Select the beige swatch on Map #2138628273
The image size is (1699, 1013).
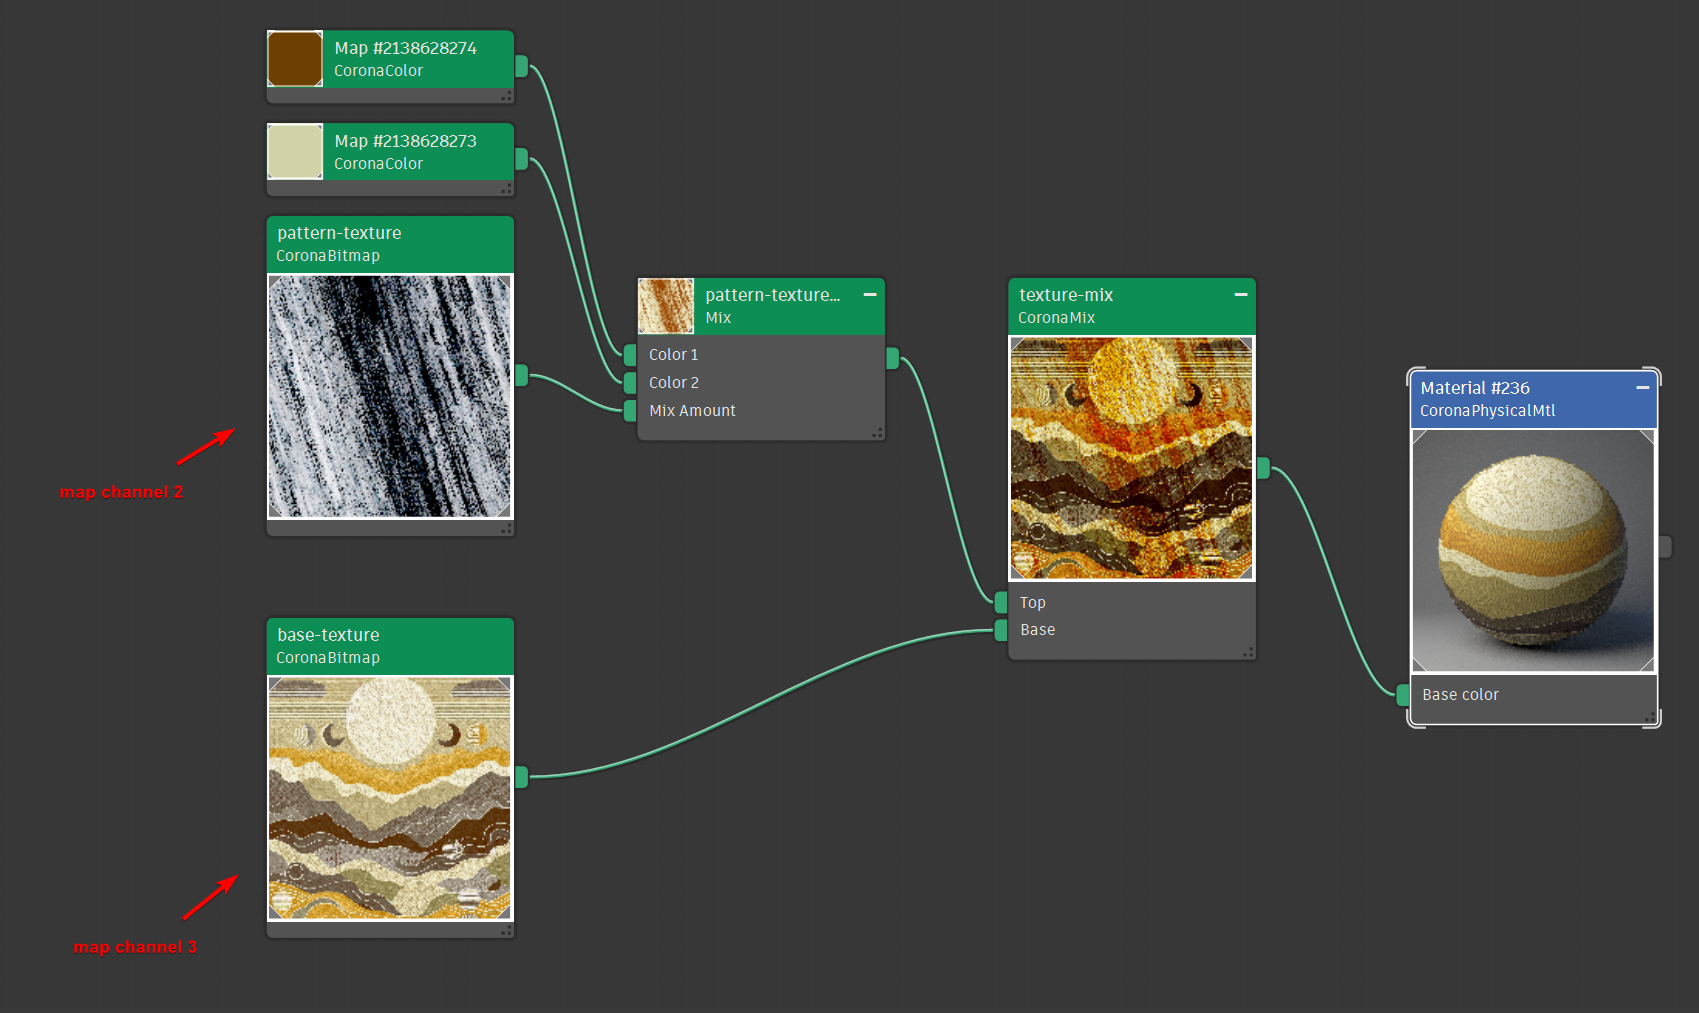294,151
